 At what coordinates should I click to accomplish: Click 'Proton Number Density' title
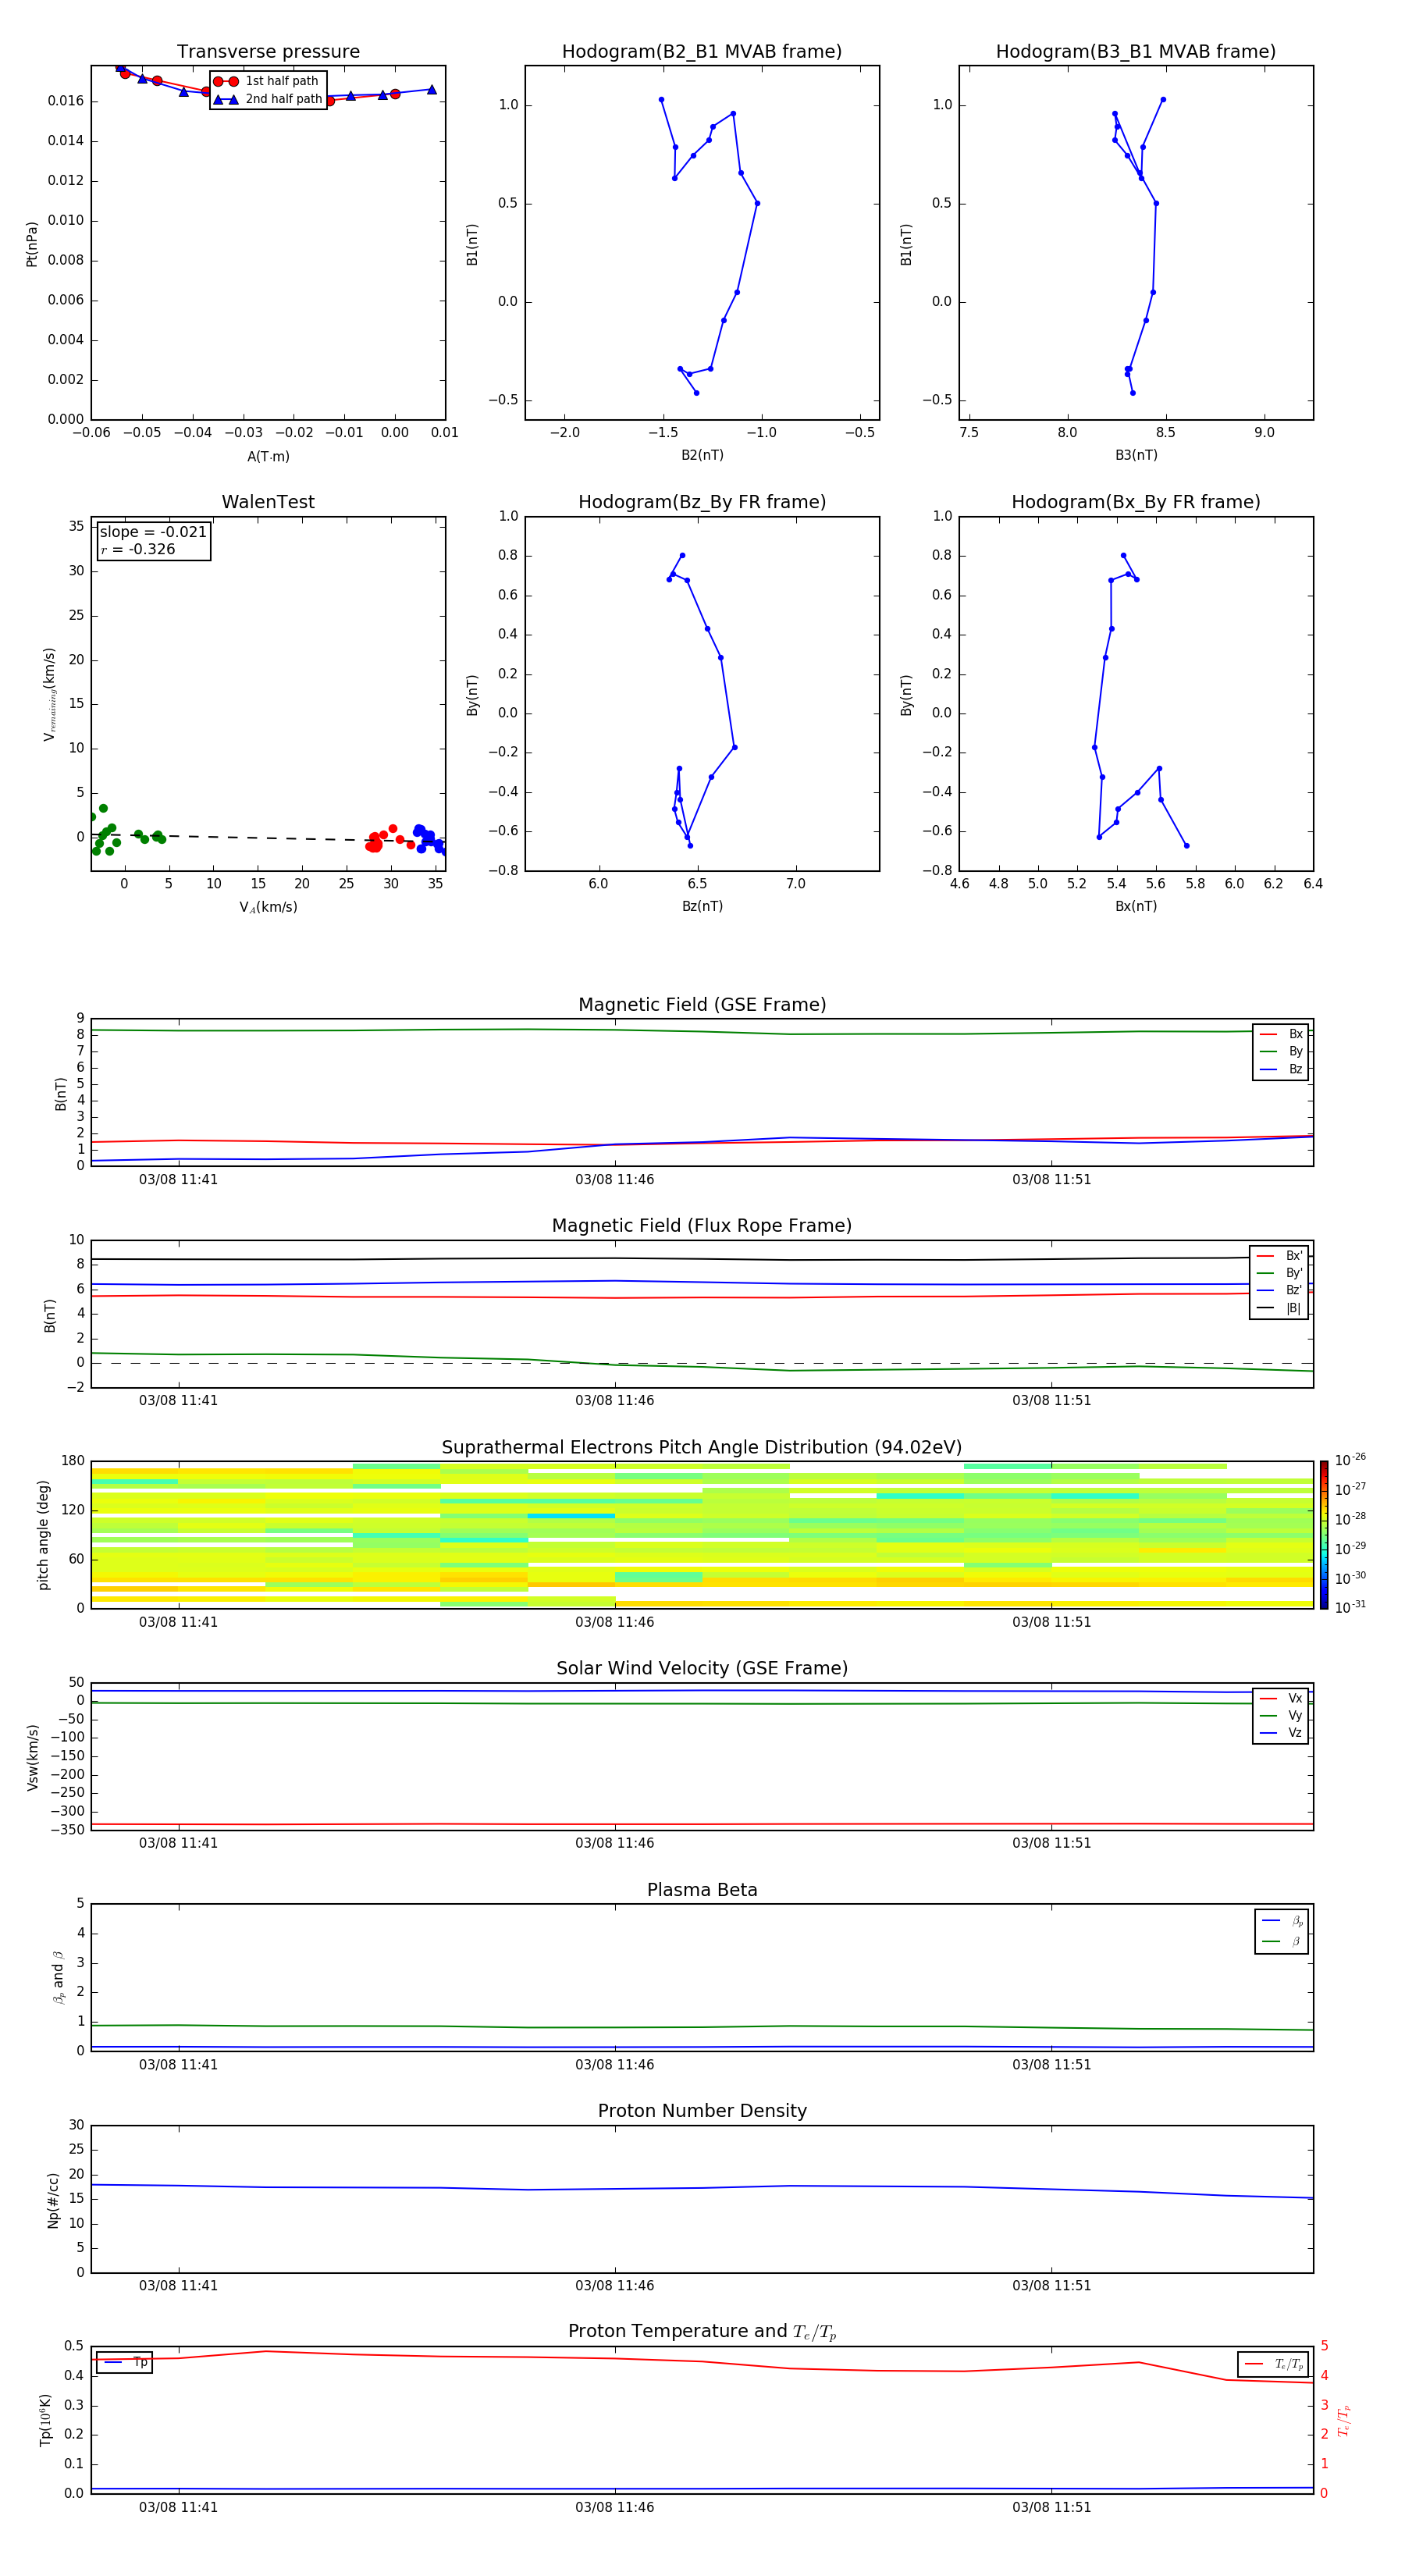pos(702,2111)
